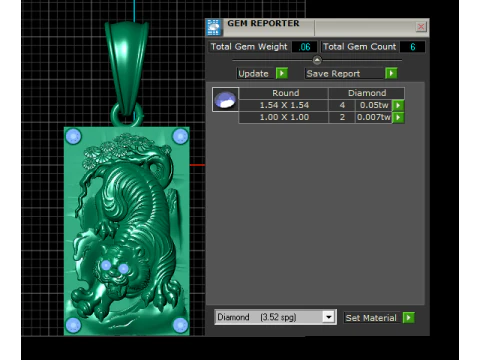
Task: Click the green arrow beside Set Material
Action: pos(409,318)
